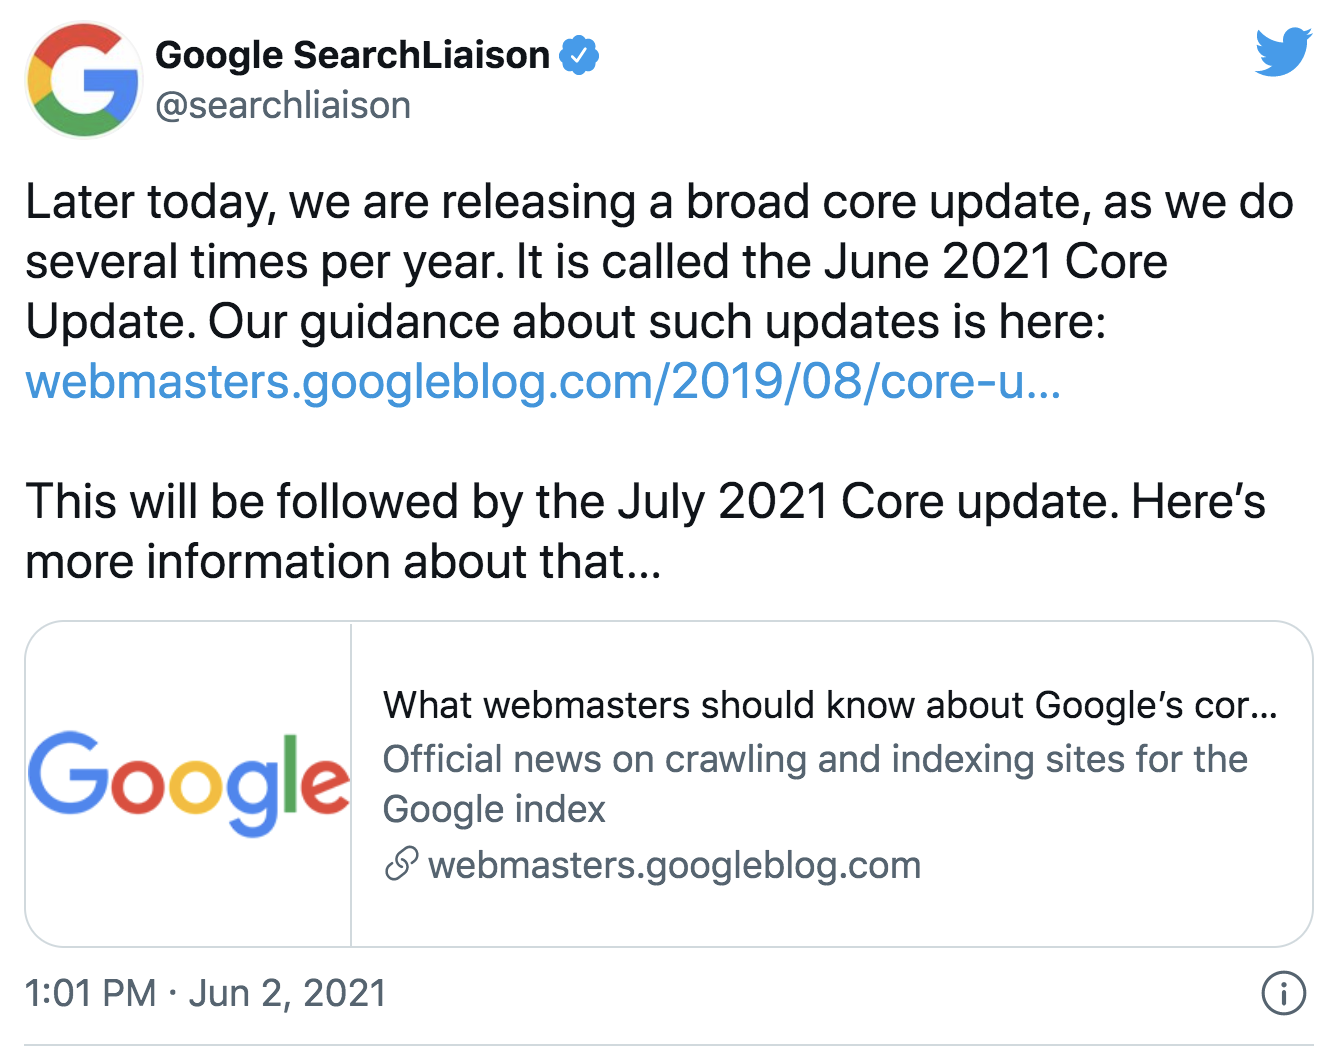Click the Google index text in card
Viewport: 1338px width, 1054px height.
click(x=494, y=809)
